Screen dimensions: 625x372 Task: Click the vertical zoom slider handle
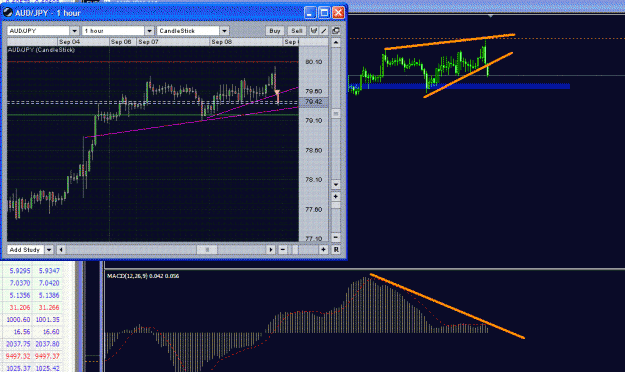click(x=336, y=205)
